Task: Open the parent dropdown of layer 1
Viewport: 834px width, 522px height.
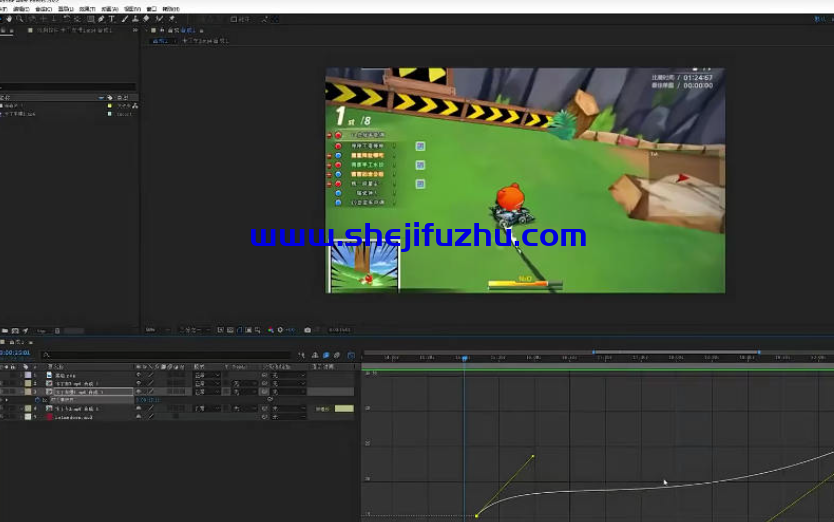Action: point(288,376)
